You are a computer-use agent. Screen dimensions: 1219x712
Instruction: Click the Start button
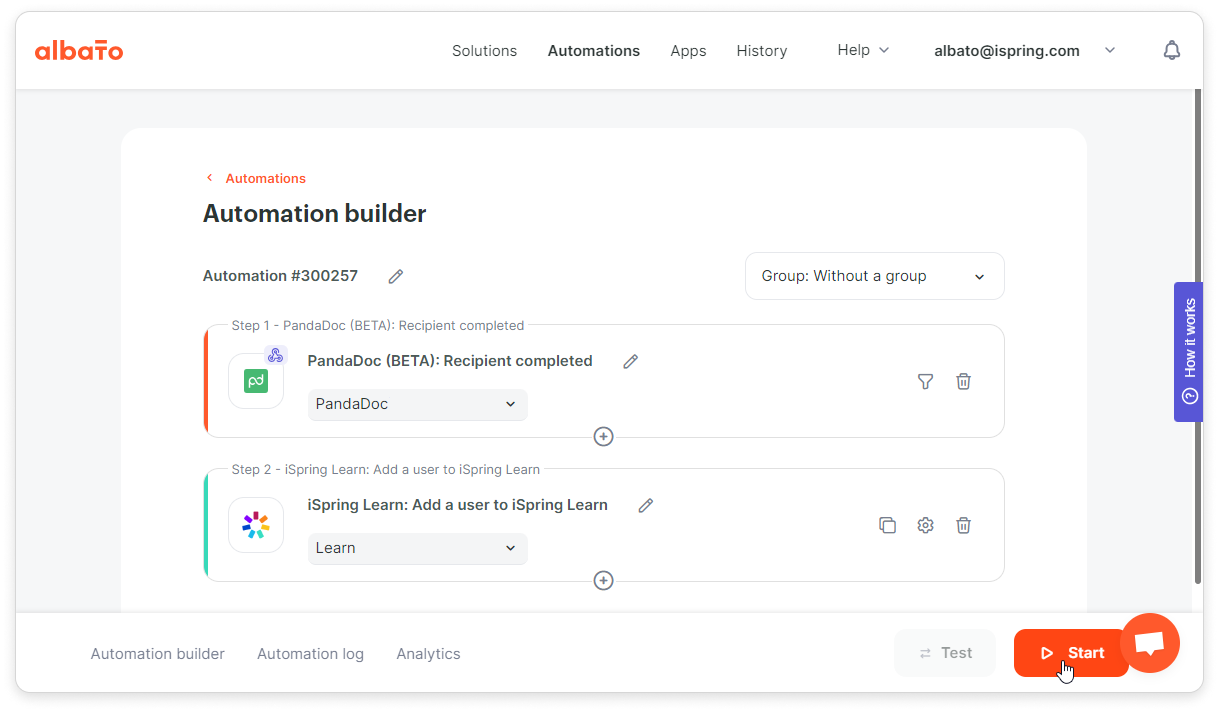pos(1071,653)
